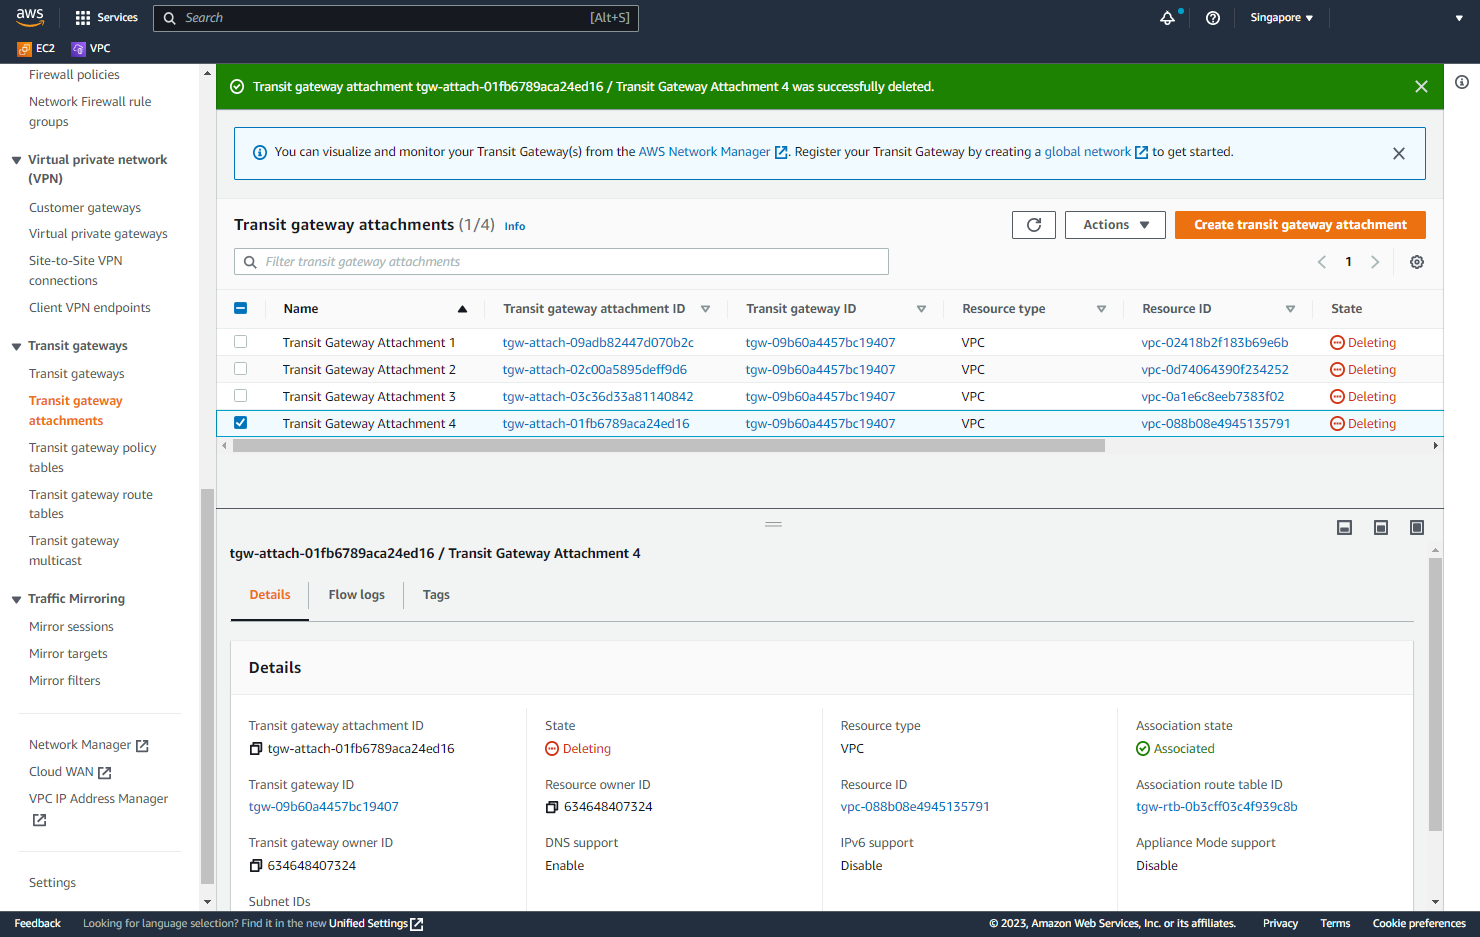Expand the split panel to full height

[x=1417, y=527]
